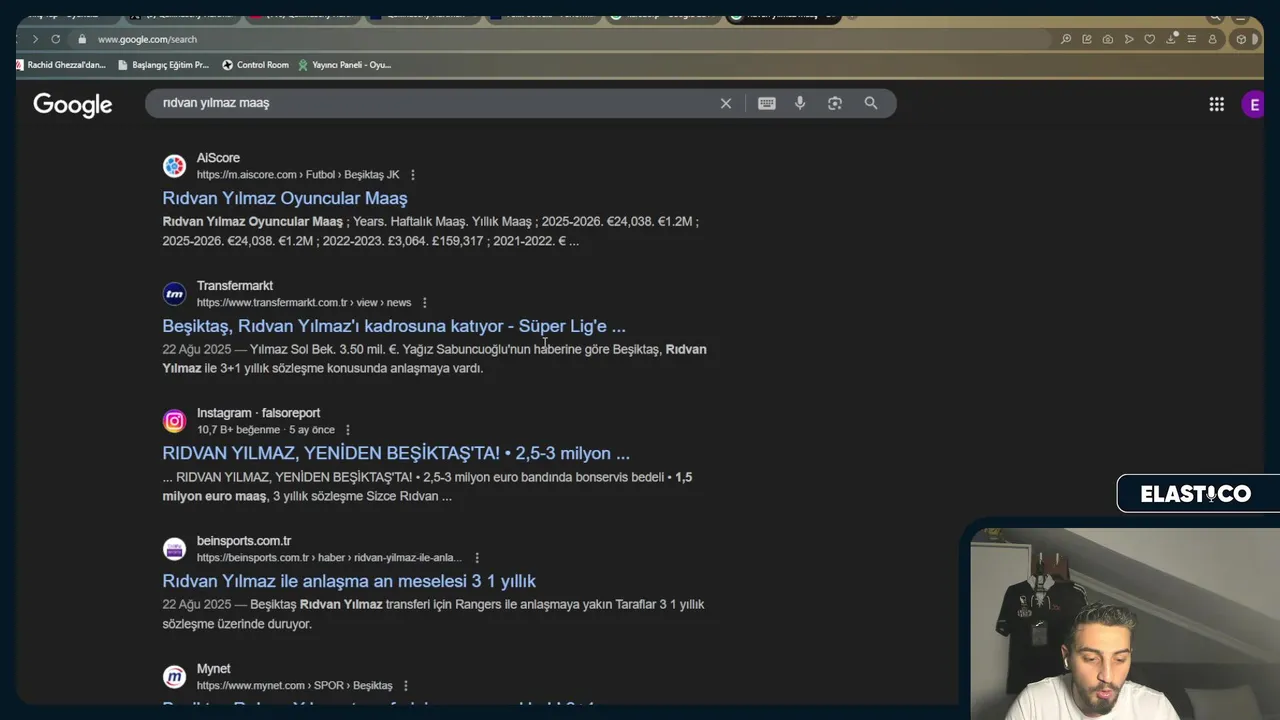Bookmark this page with the heart icon
This screenshot has height=720, width=1280.
tap(1150, 39)
